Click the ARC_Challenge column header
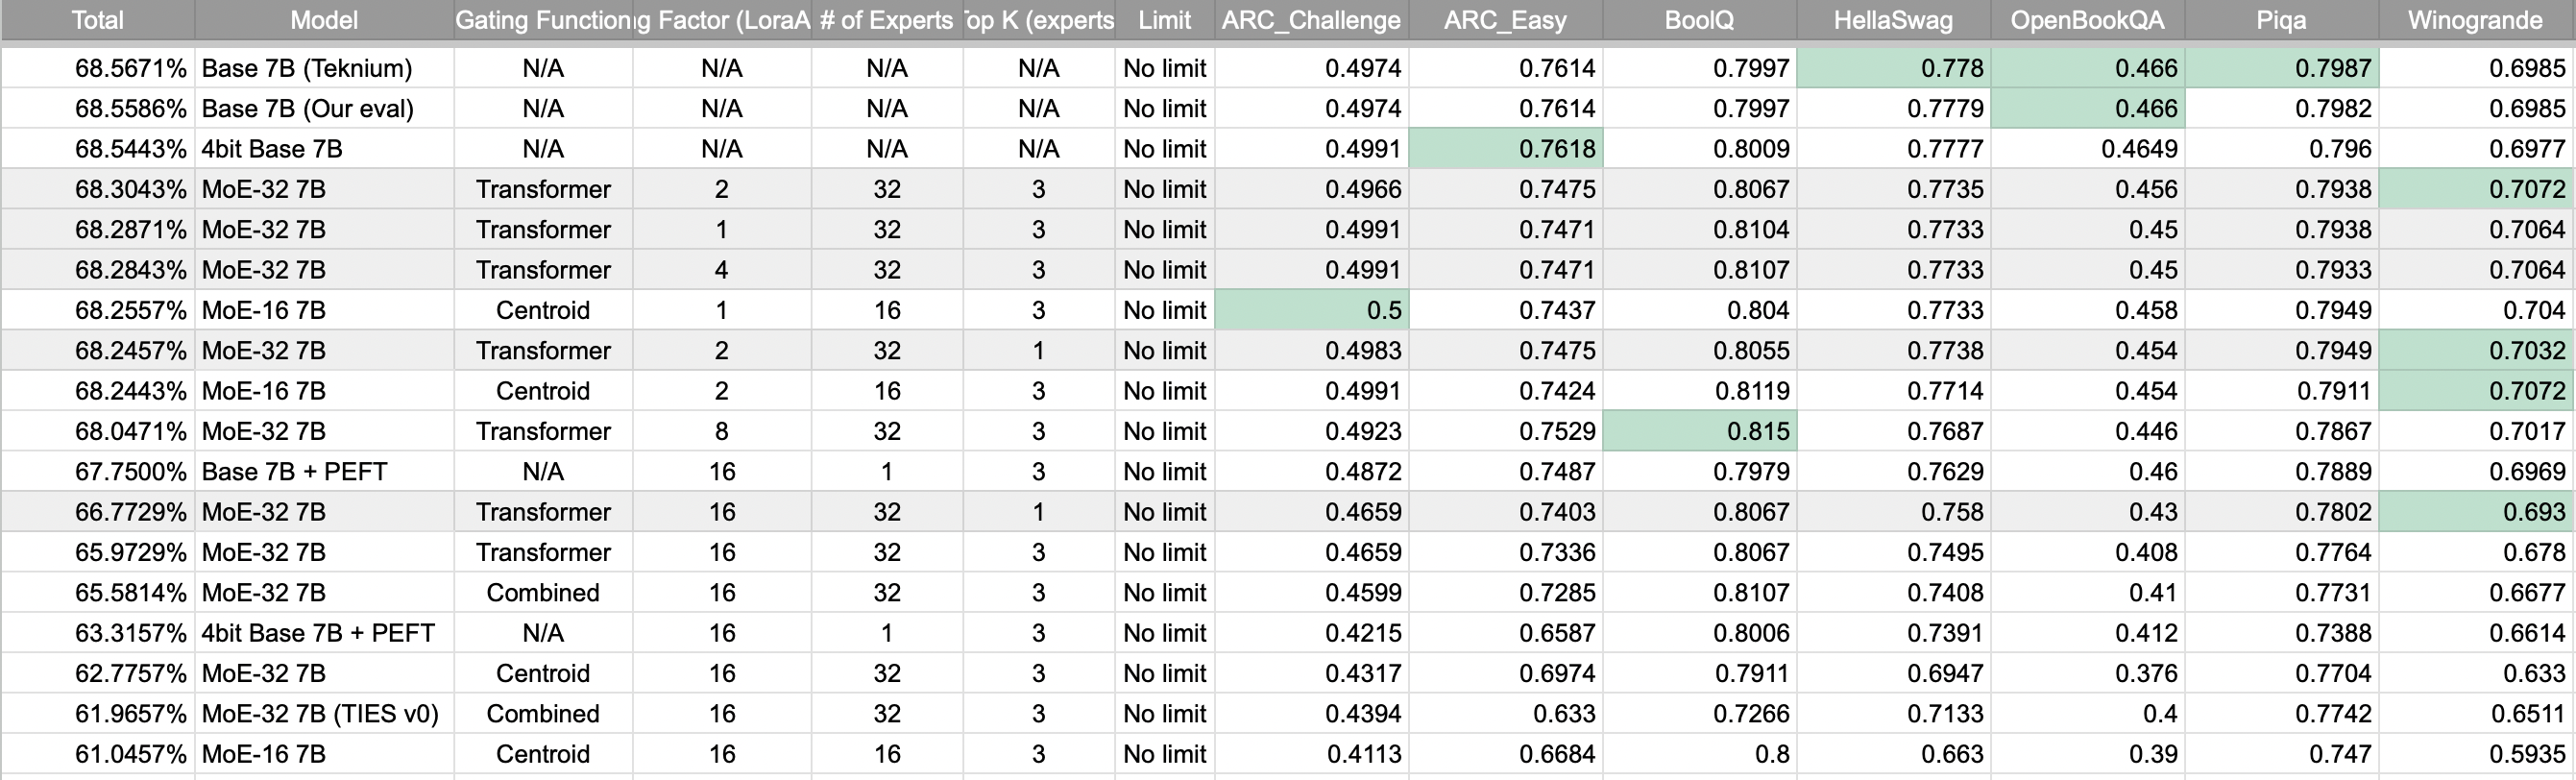2576x780 pixels. tap(1311, 20)
